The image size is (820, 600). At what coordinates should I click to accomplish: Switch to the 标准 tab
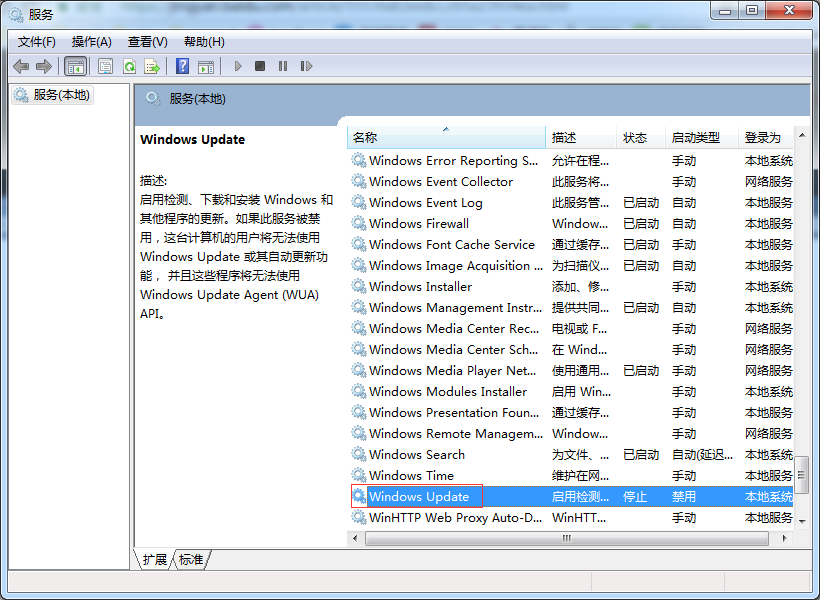tap(191, 560)
